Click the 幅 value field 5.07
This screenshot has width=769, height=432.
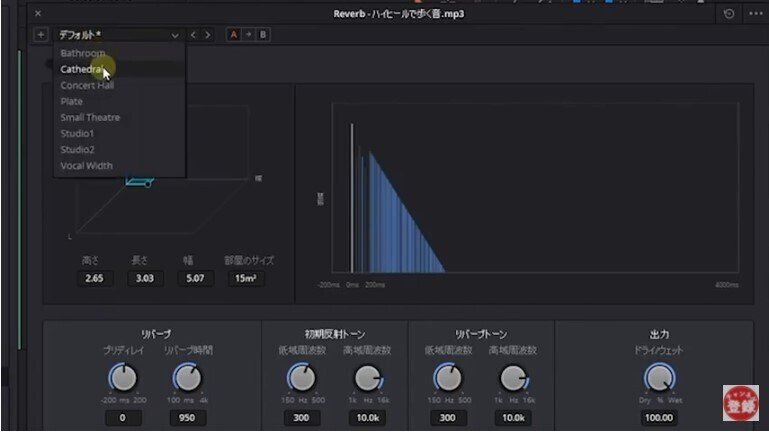tap(195, 279)
